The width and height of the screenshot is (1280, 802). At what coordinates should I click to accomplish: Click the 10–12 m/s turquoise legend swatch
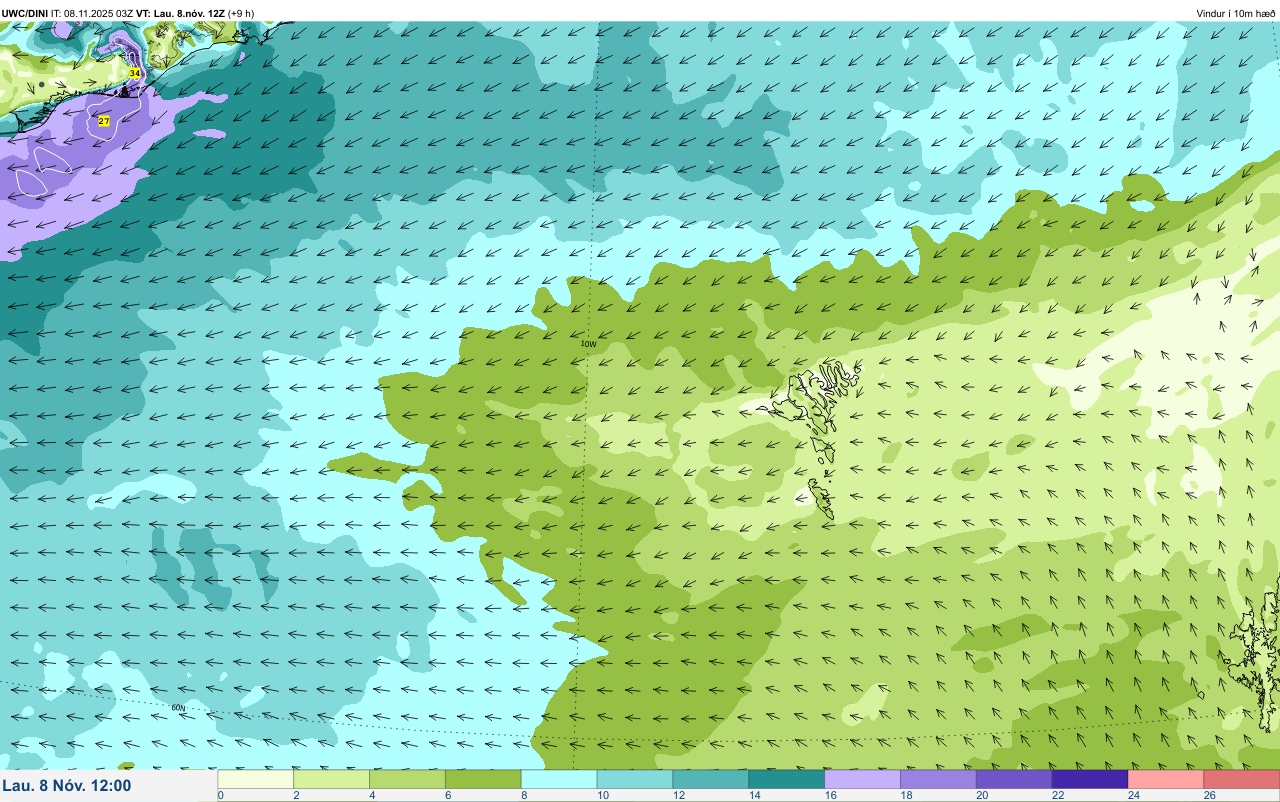click(x=635, y=779)
